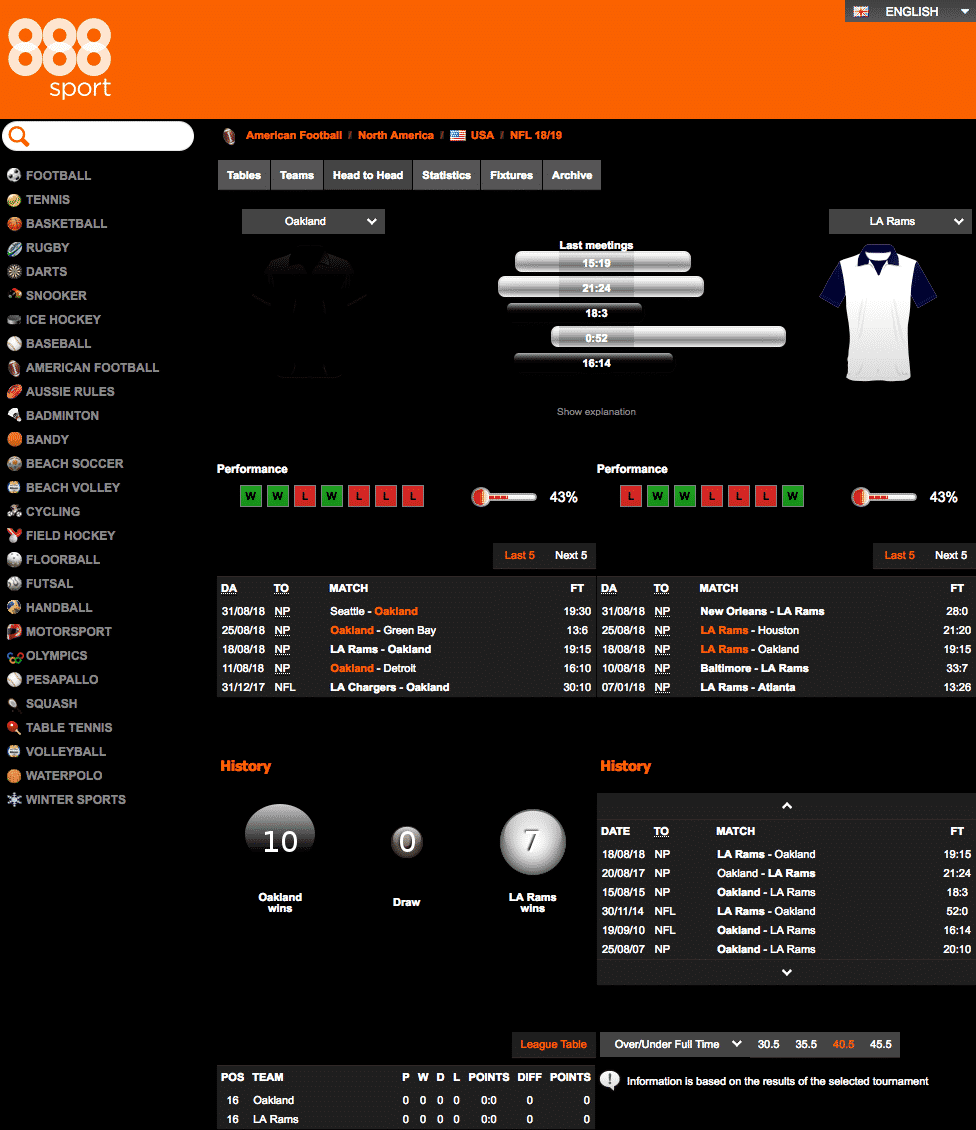Viewport: 976px width, 1130px height.
Task: Click the NFL 18/19 breadcrumb link
Action: [536, 135]
